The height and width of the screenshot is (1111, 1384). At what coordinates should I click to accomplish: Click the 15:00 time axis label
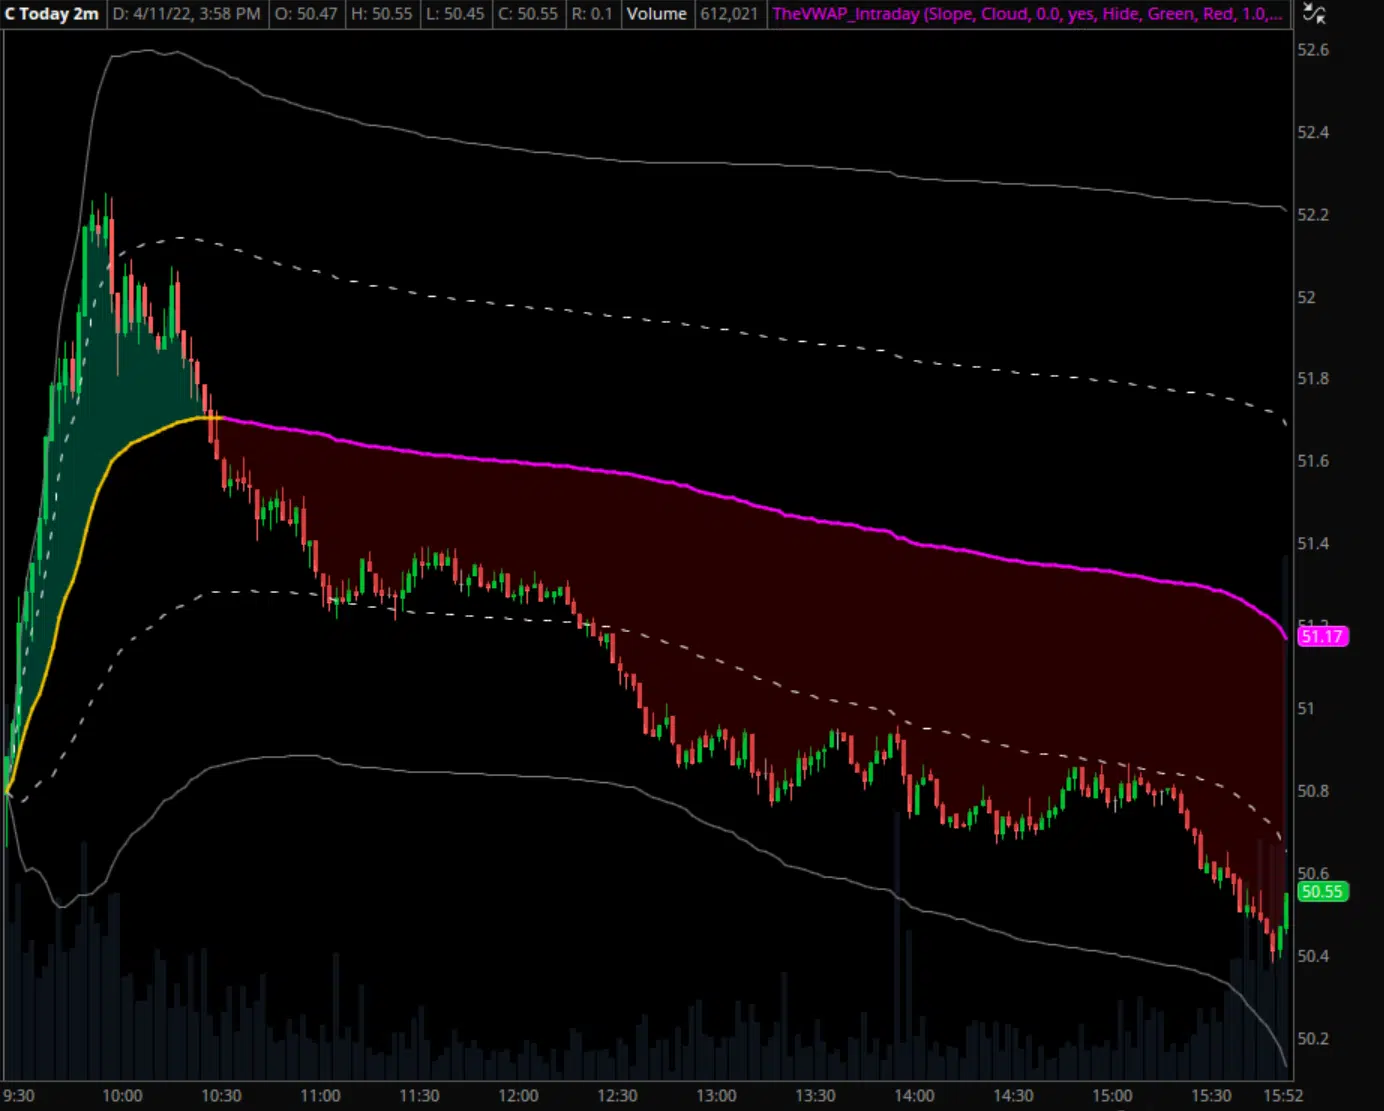1112,1096
